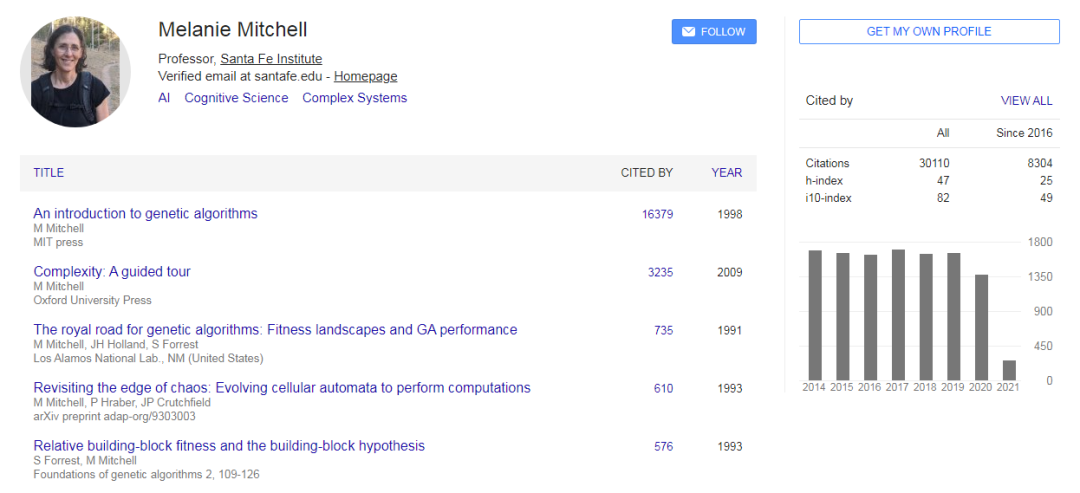Sort publications by Cited By header
Viewport: 1080px width, 493px height.
(x=646, y=173)
